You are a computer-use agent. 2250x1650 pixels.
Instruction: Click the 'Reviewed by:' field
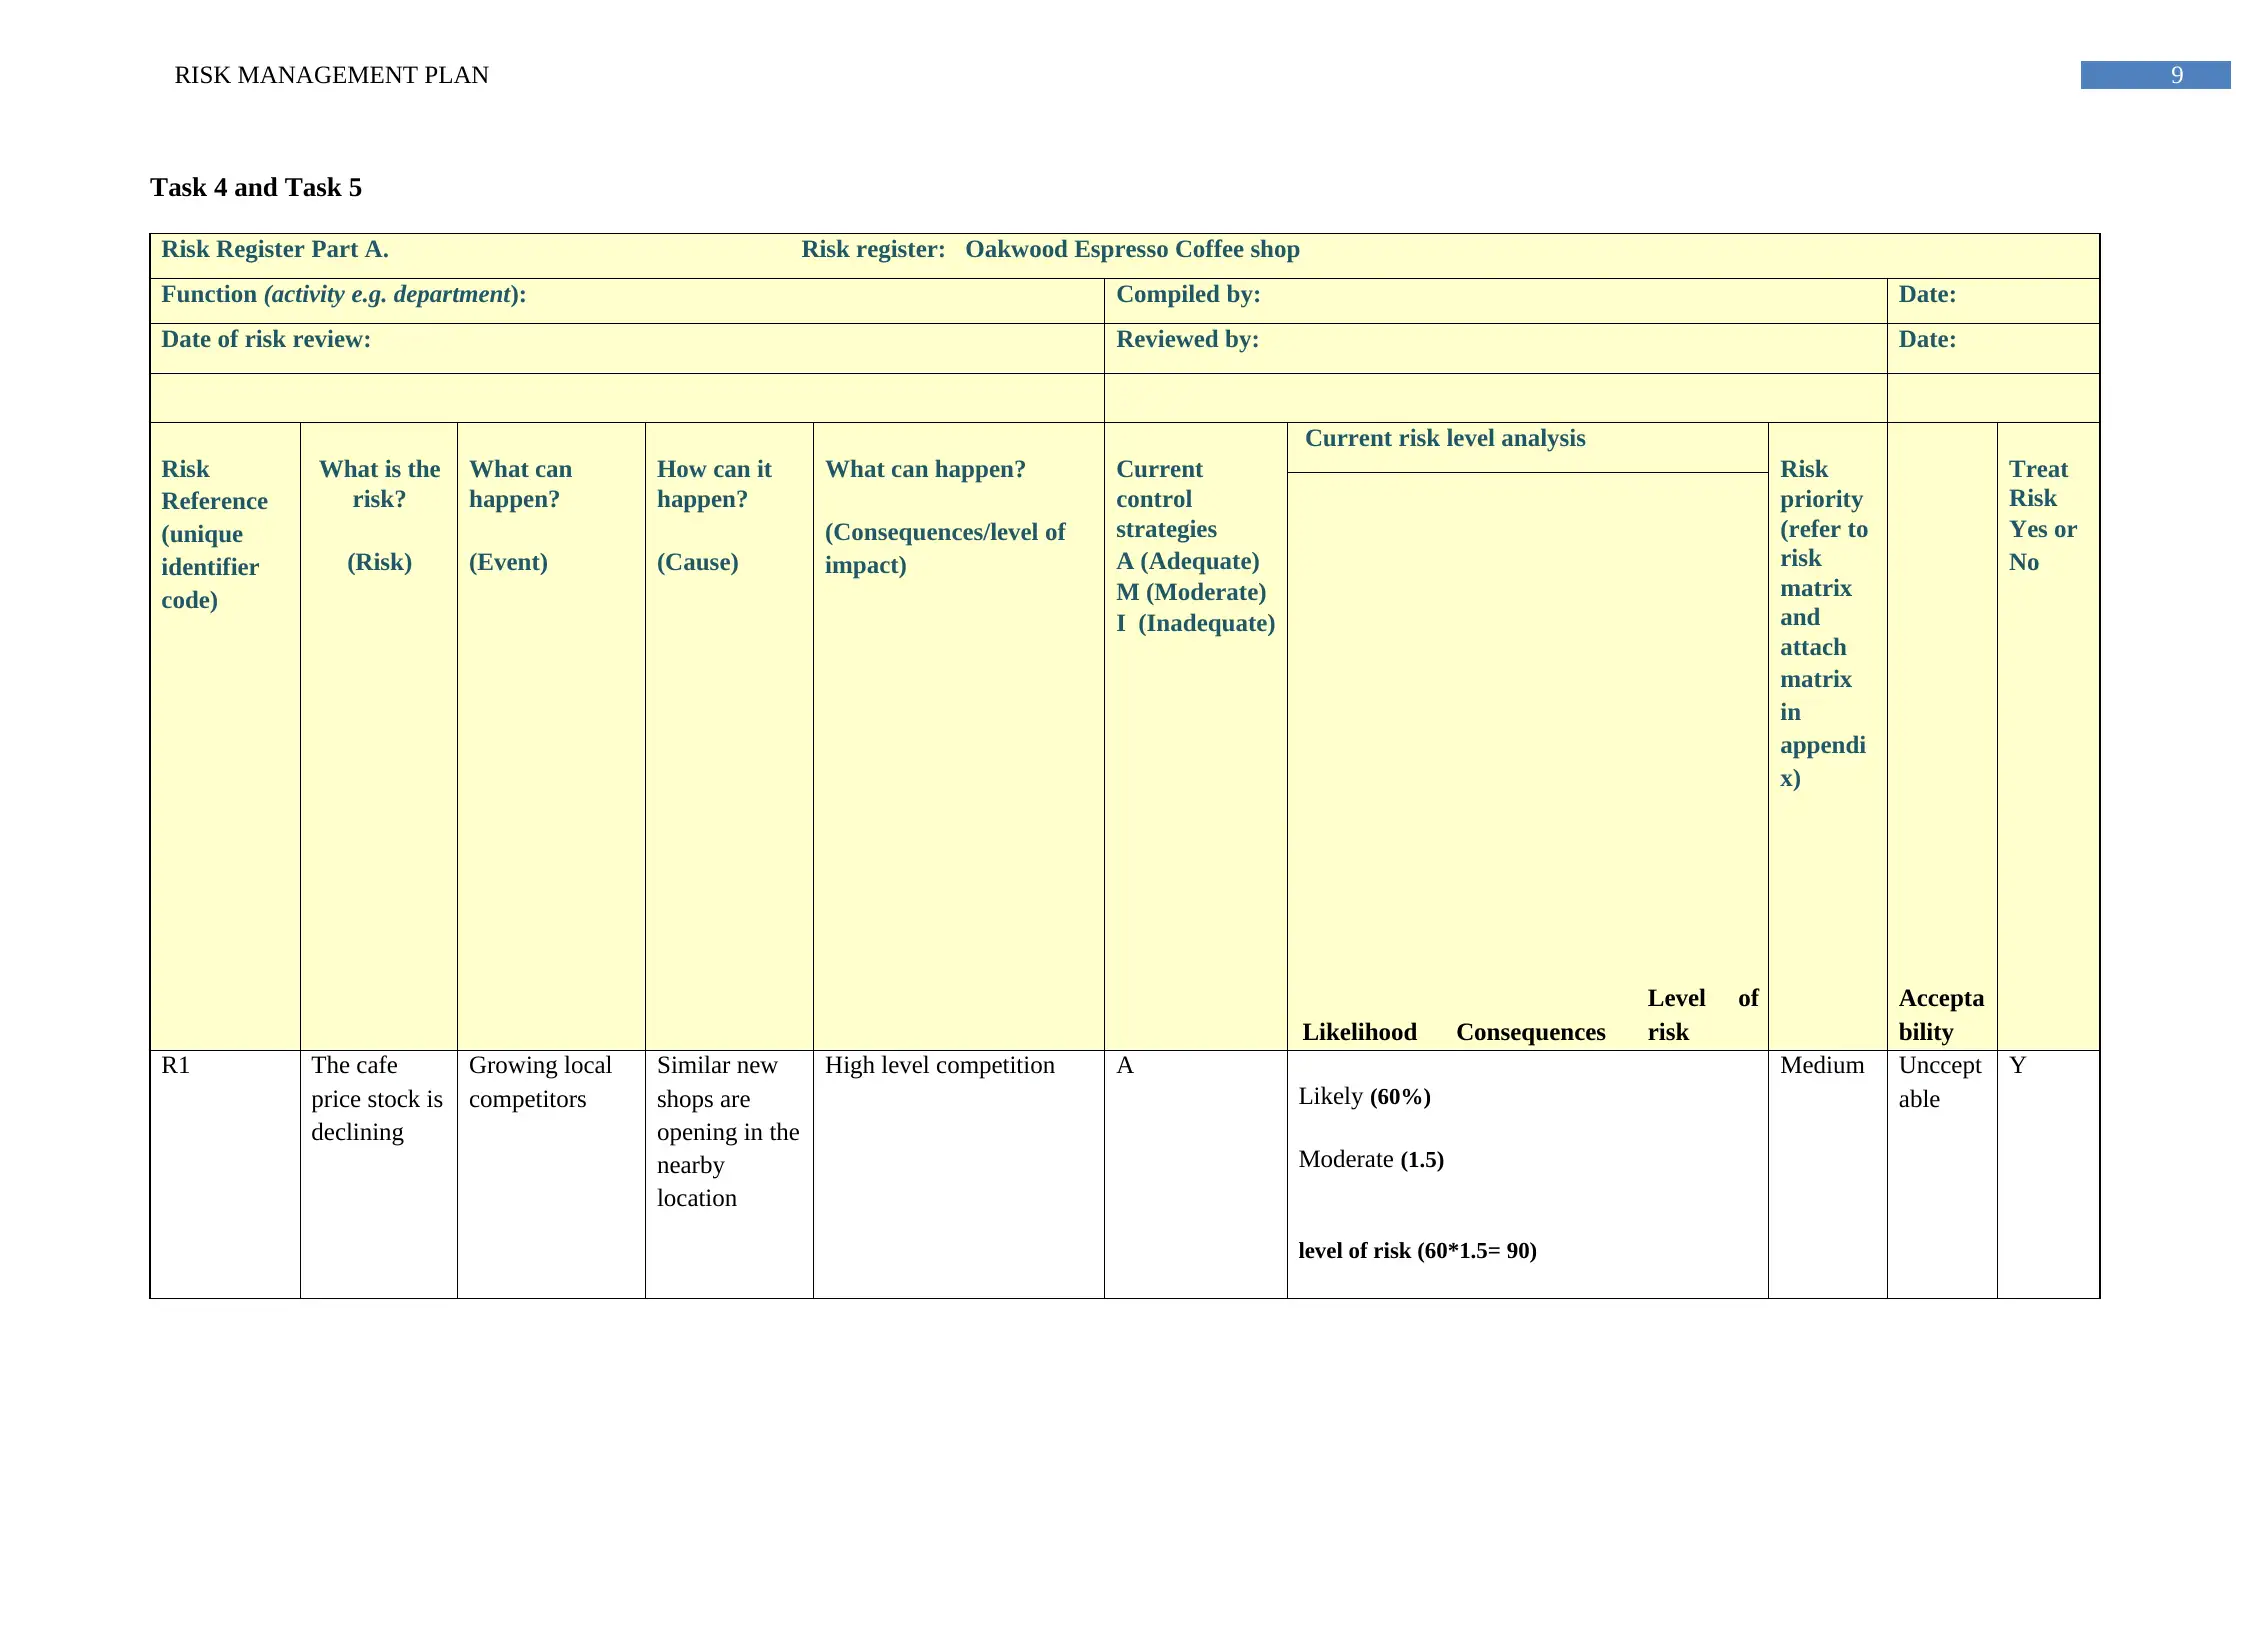pyautogui.click(x=1495, y=348)
